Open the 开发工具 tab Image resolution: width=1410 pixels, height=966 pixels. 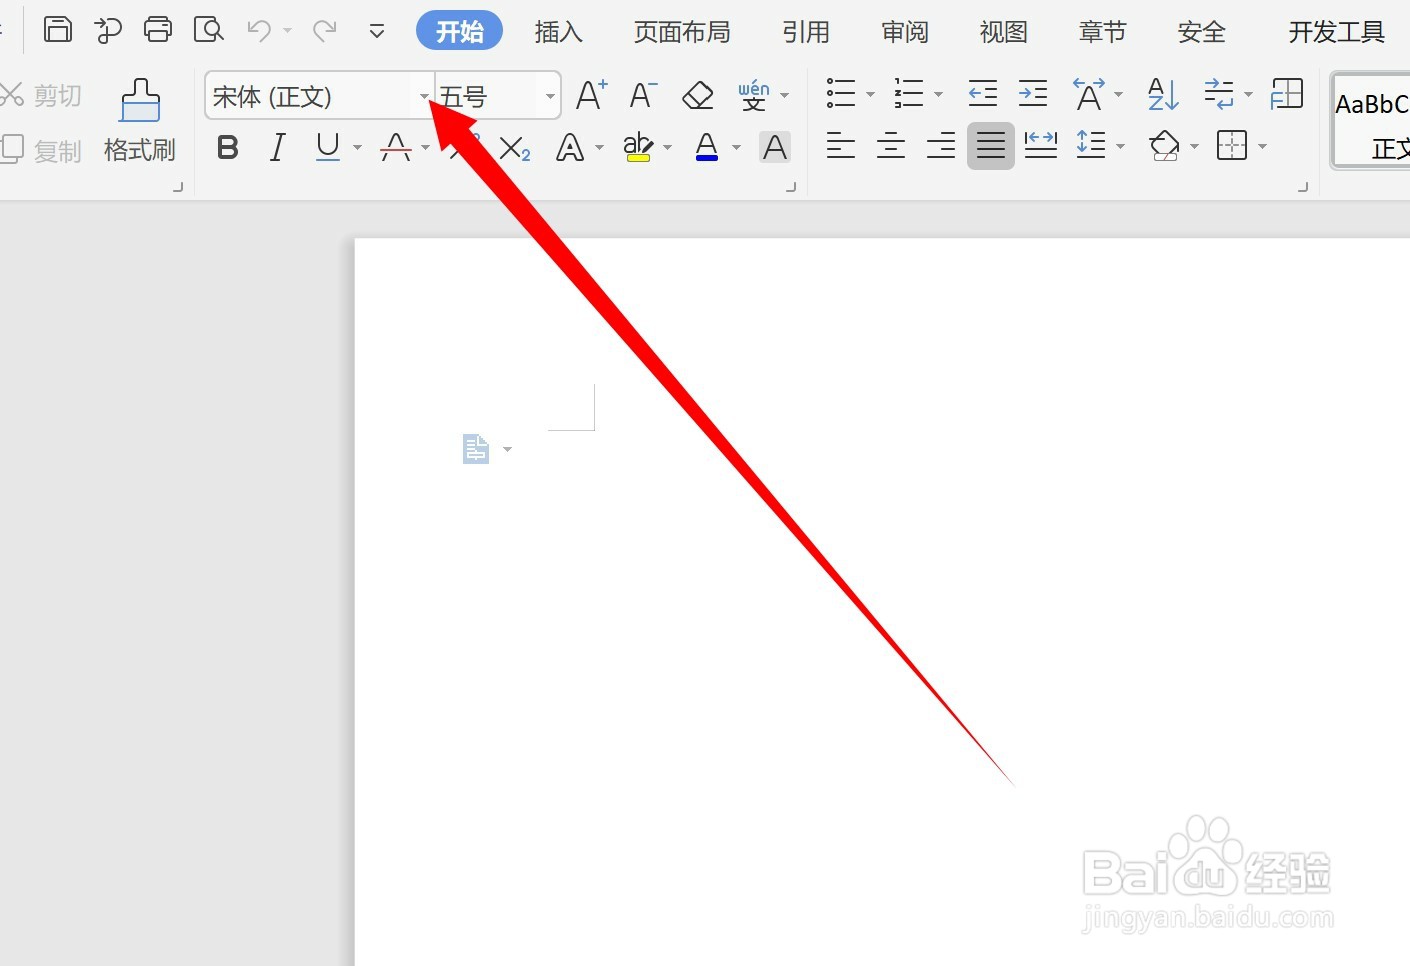tap(1337, 32)
